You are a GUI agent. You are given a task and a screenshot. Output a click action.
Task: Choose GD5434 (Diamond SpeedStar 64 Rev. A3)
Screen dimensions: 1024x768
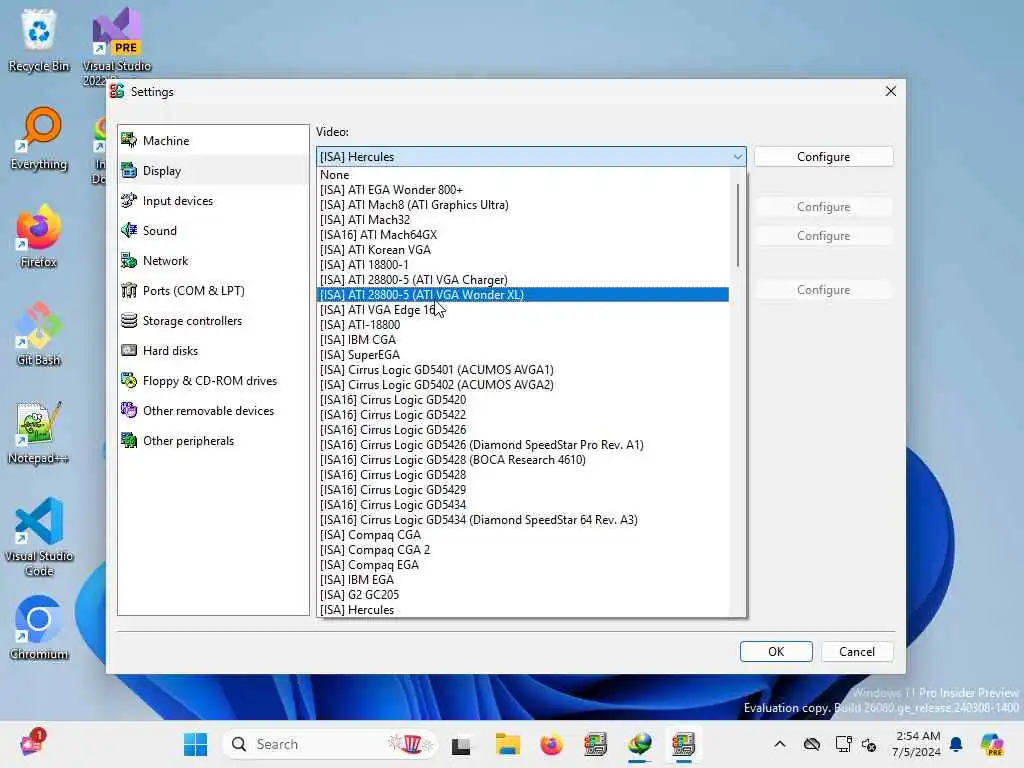point(523,520)
